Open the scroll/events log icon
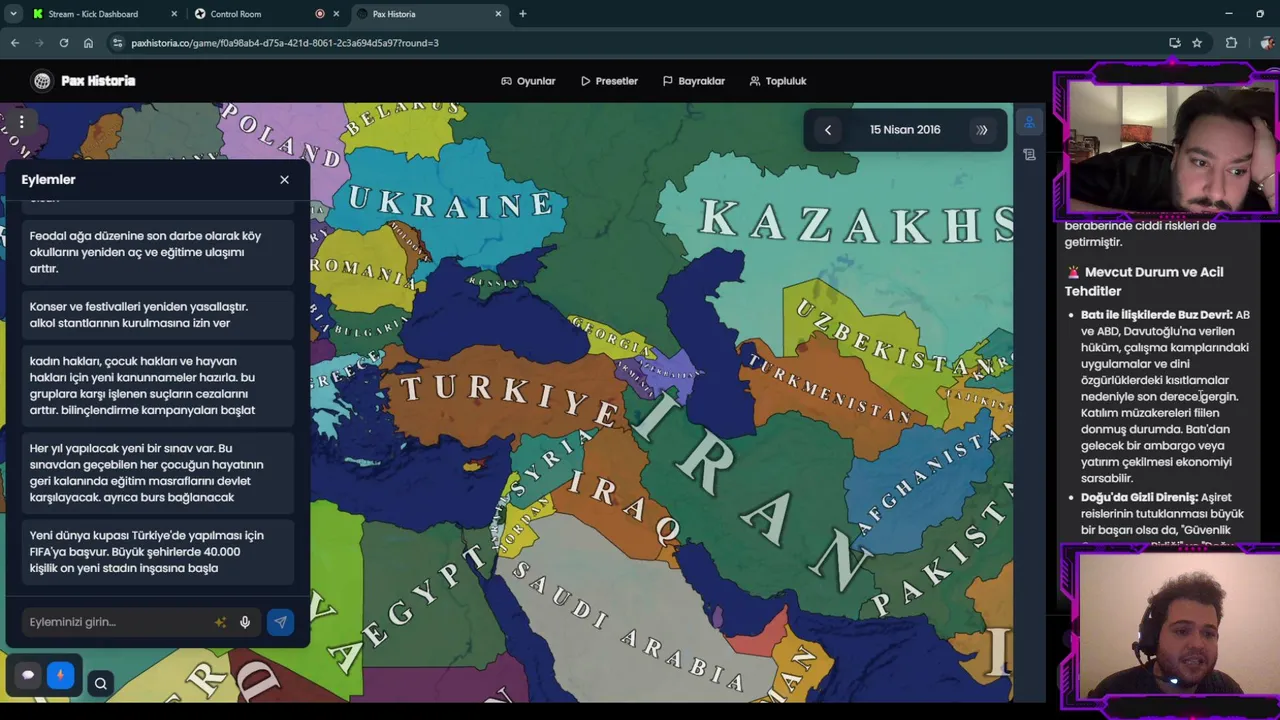Viewport: 1280px width, 720px height. [1029, 154]
